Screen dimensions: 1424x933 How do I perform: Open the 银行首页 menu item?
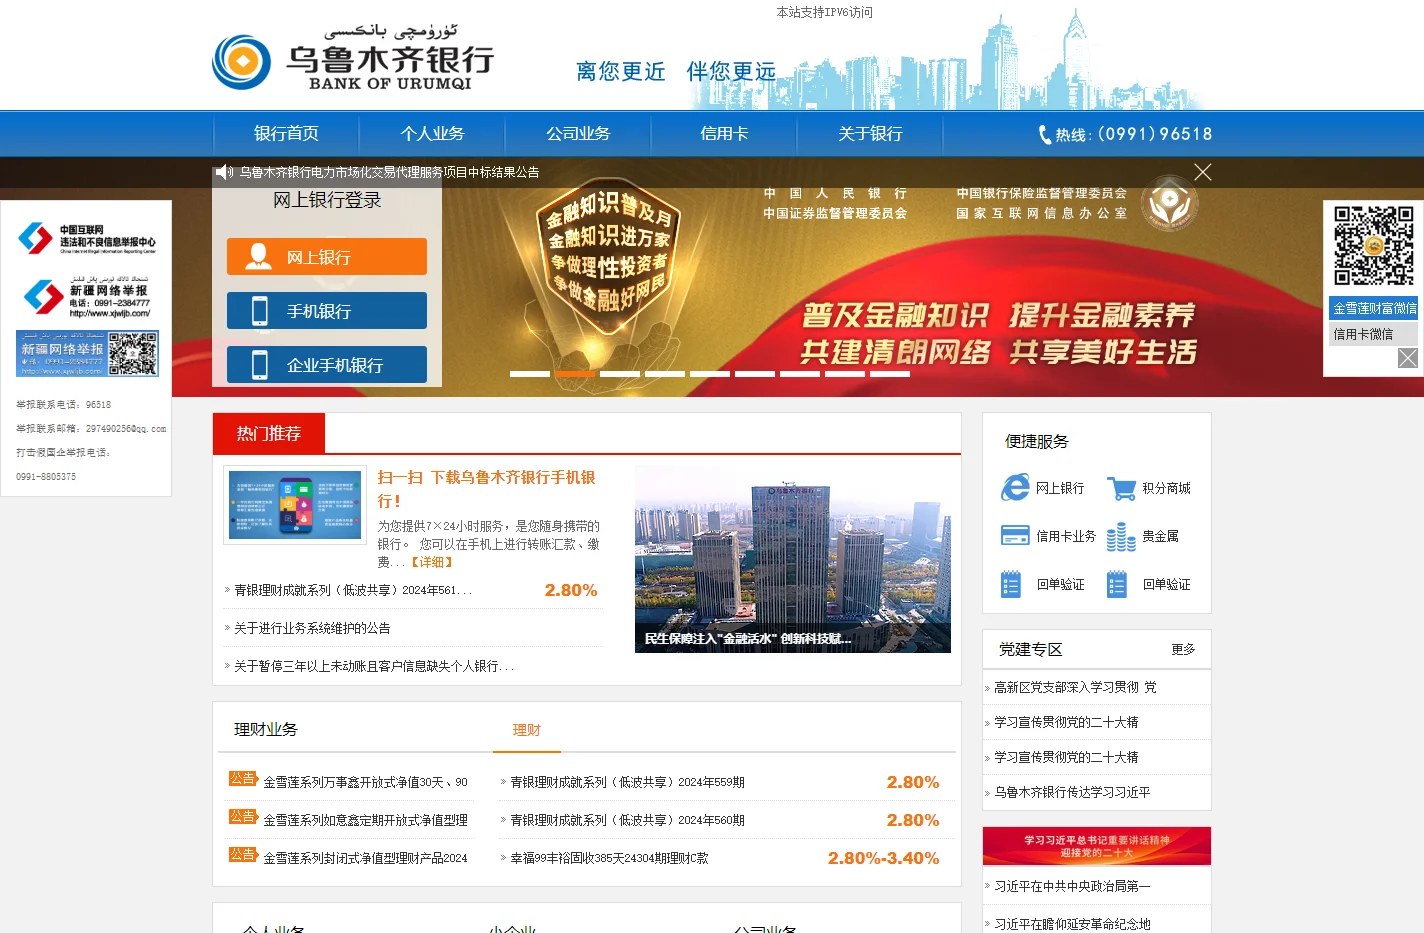[x=286, y=134]
